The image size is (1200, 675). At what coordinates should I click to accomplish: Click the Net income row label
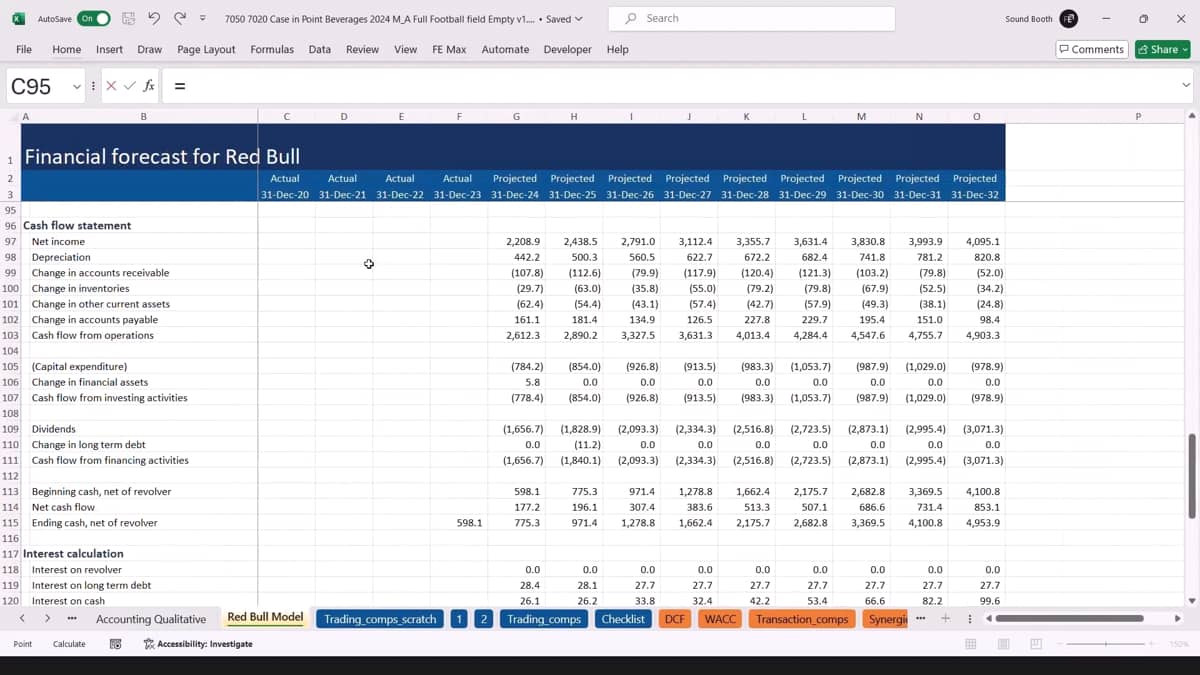click(58, 241)
